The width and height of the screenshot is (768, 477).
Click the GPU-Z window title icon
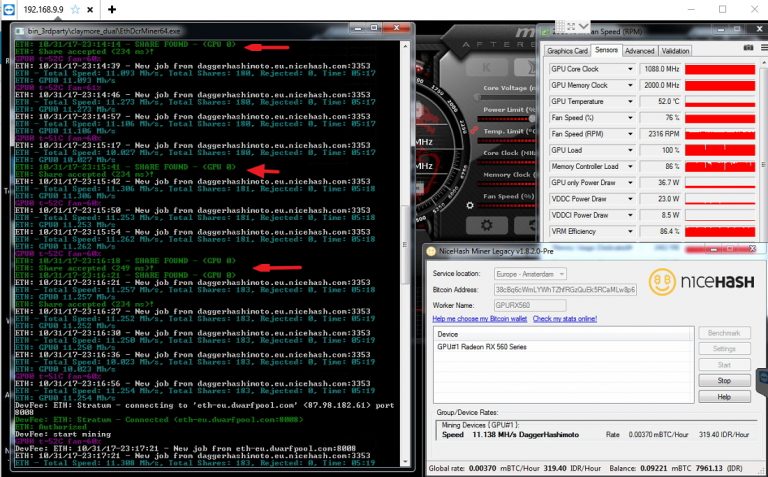[545, 32]
